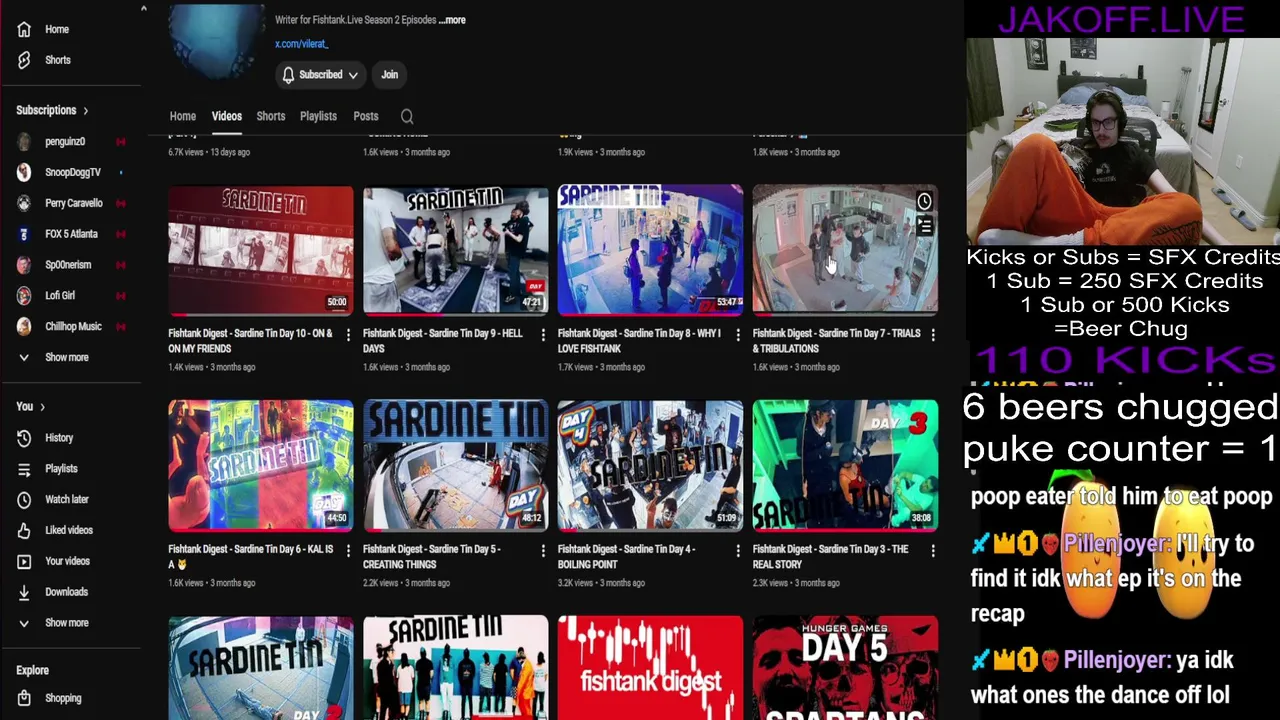The height and width of the screenshot is (720, 1280).
Task: Open the three-dot menu for Sardine Tin Day 7
Action: click(x=933, y=335)
